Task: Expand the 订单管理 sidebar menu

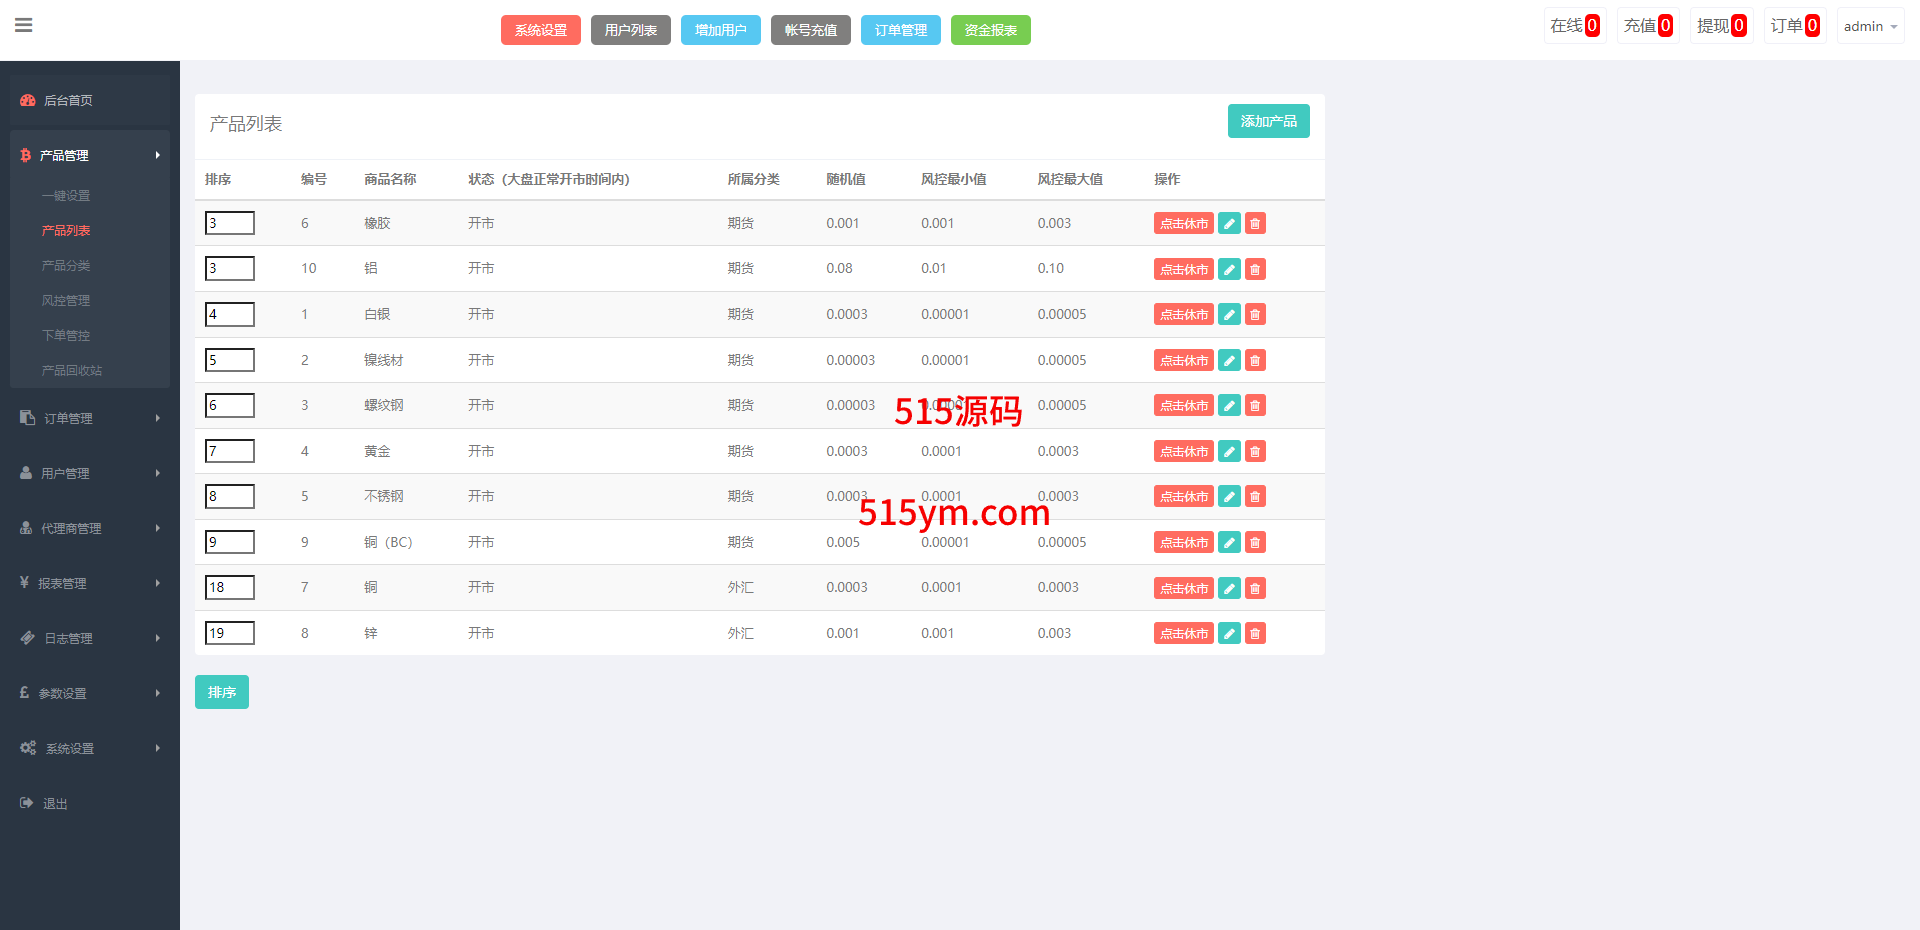Action: [90, 418]
